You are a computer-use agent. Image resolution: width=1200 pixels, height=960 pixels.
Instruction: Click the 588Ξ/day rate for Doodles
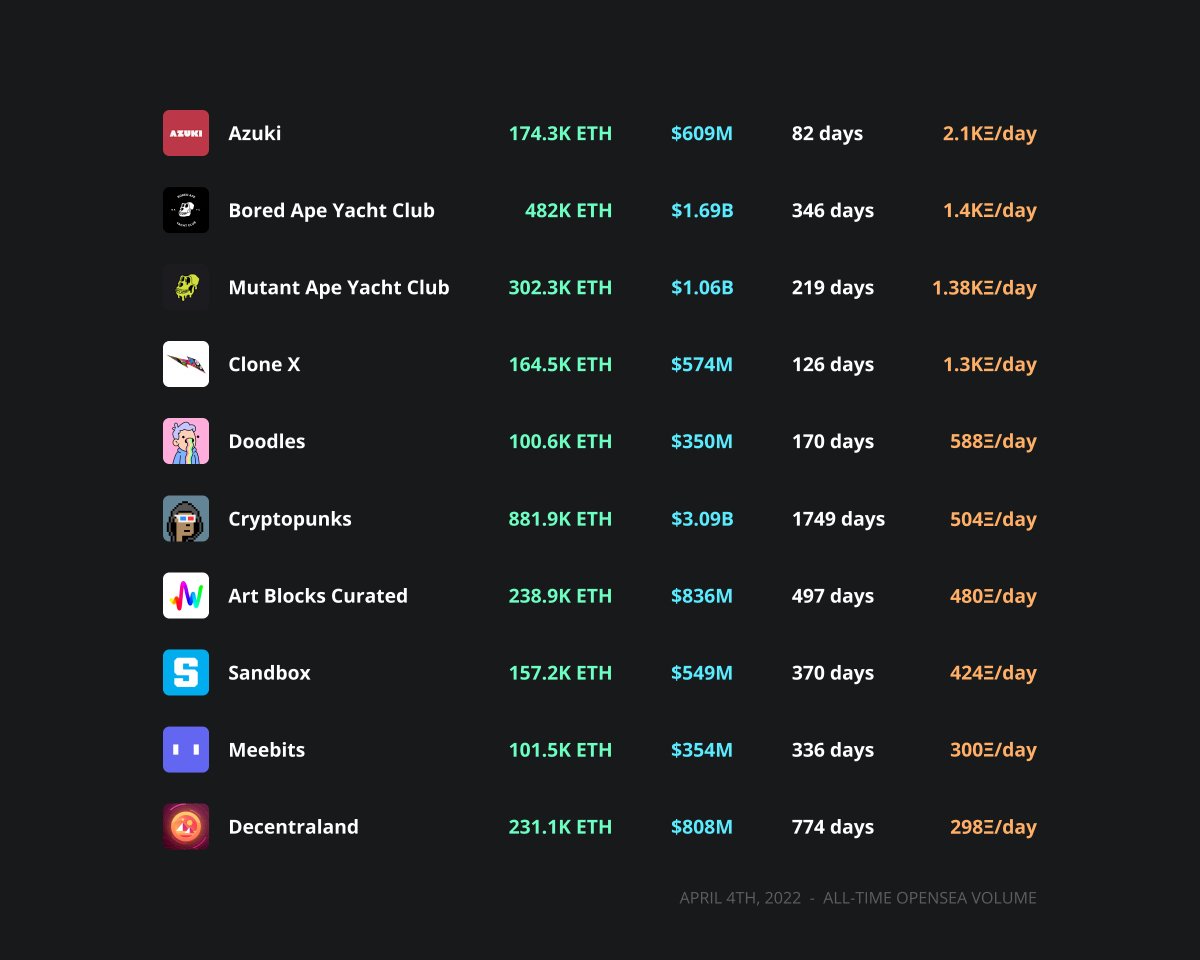click(x=992, y=441)
